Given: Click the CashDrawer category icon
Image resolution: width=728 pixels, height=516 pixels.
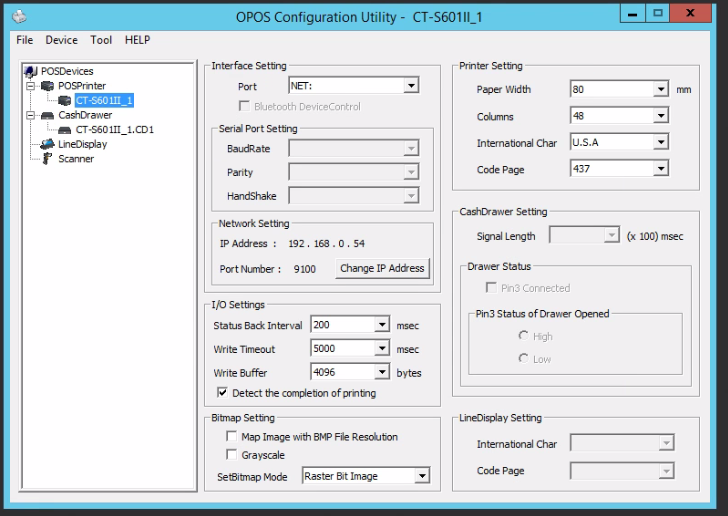Looking at the screenshot, I should point(47,115).
